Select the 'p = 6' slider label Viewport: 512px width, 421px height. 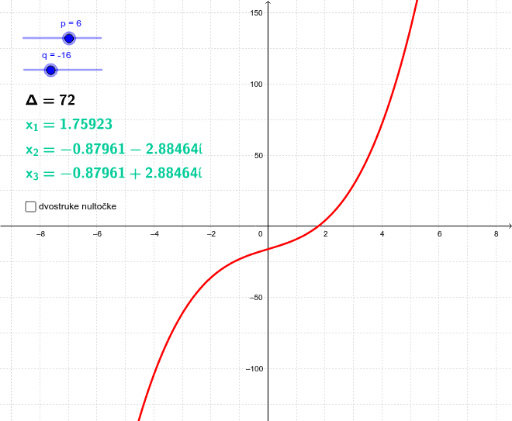pyautogui.click(x=71, y=24)
